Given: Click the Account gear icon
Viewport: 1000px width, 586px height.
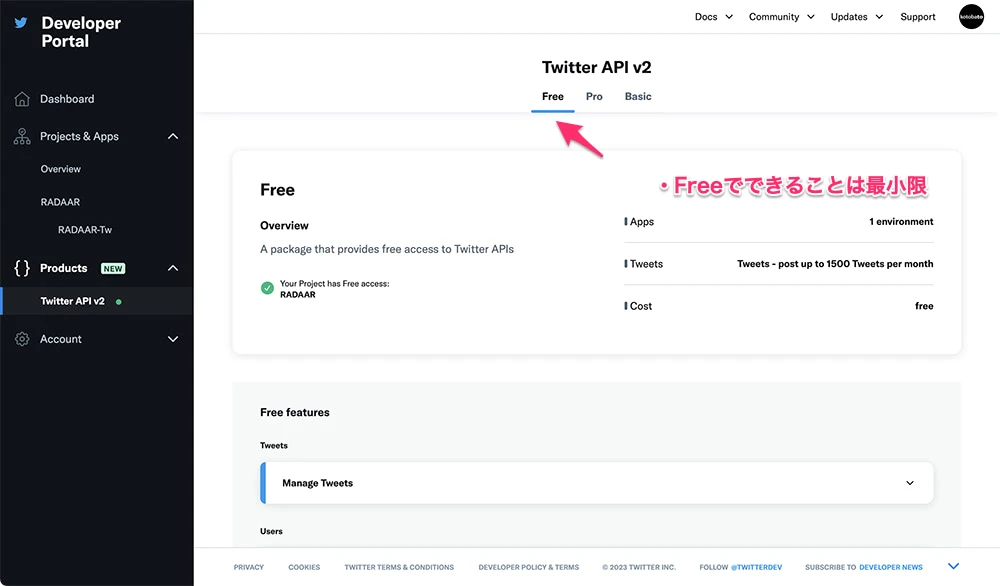Looking at the screenshot, I should click(x=22, y=339).
